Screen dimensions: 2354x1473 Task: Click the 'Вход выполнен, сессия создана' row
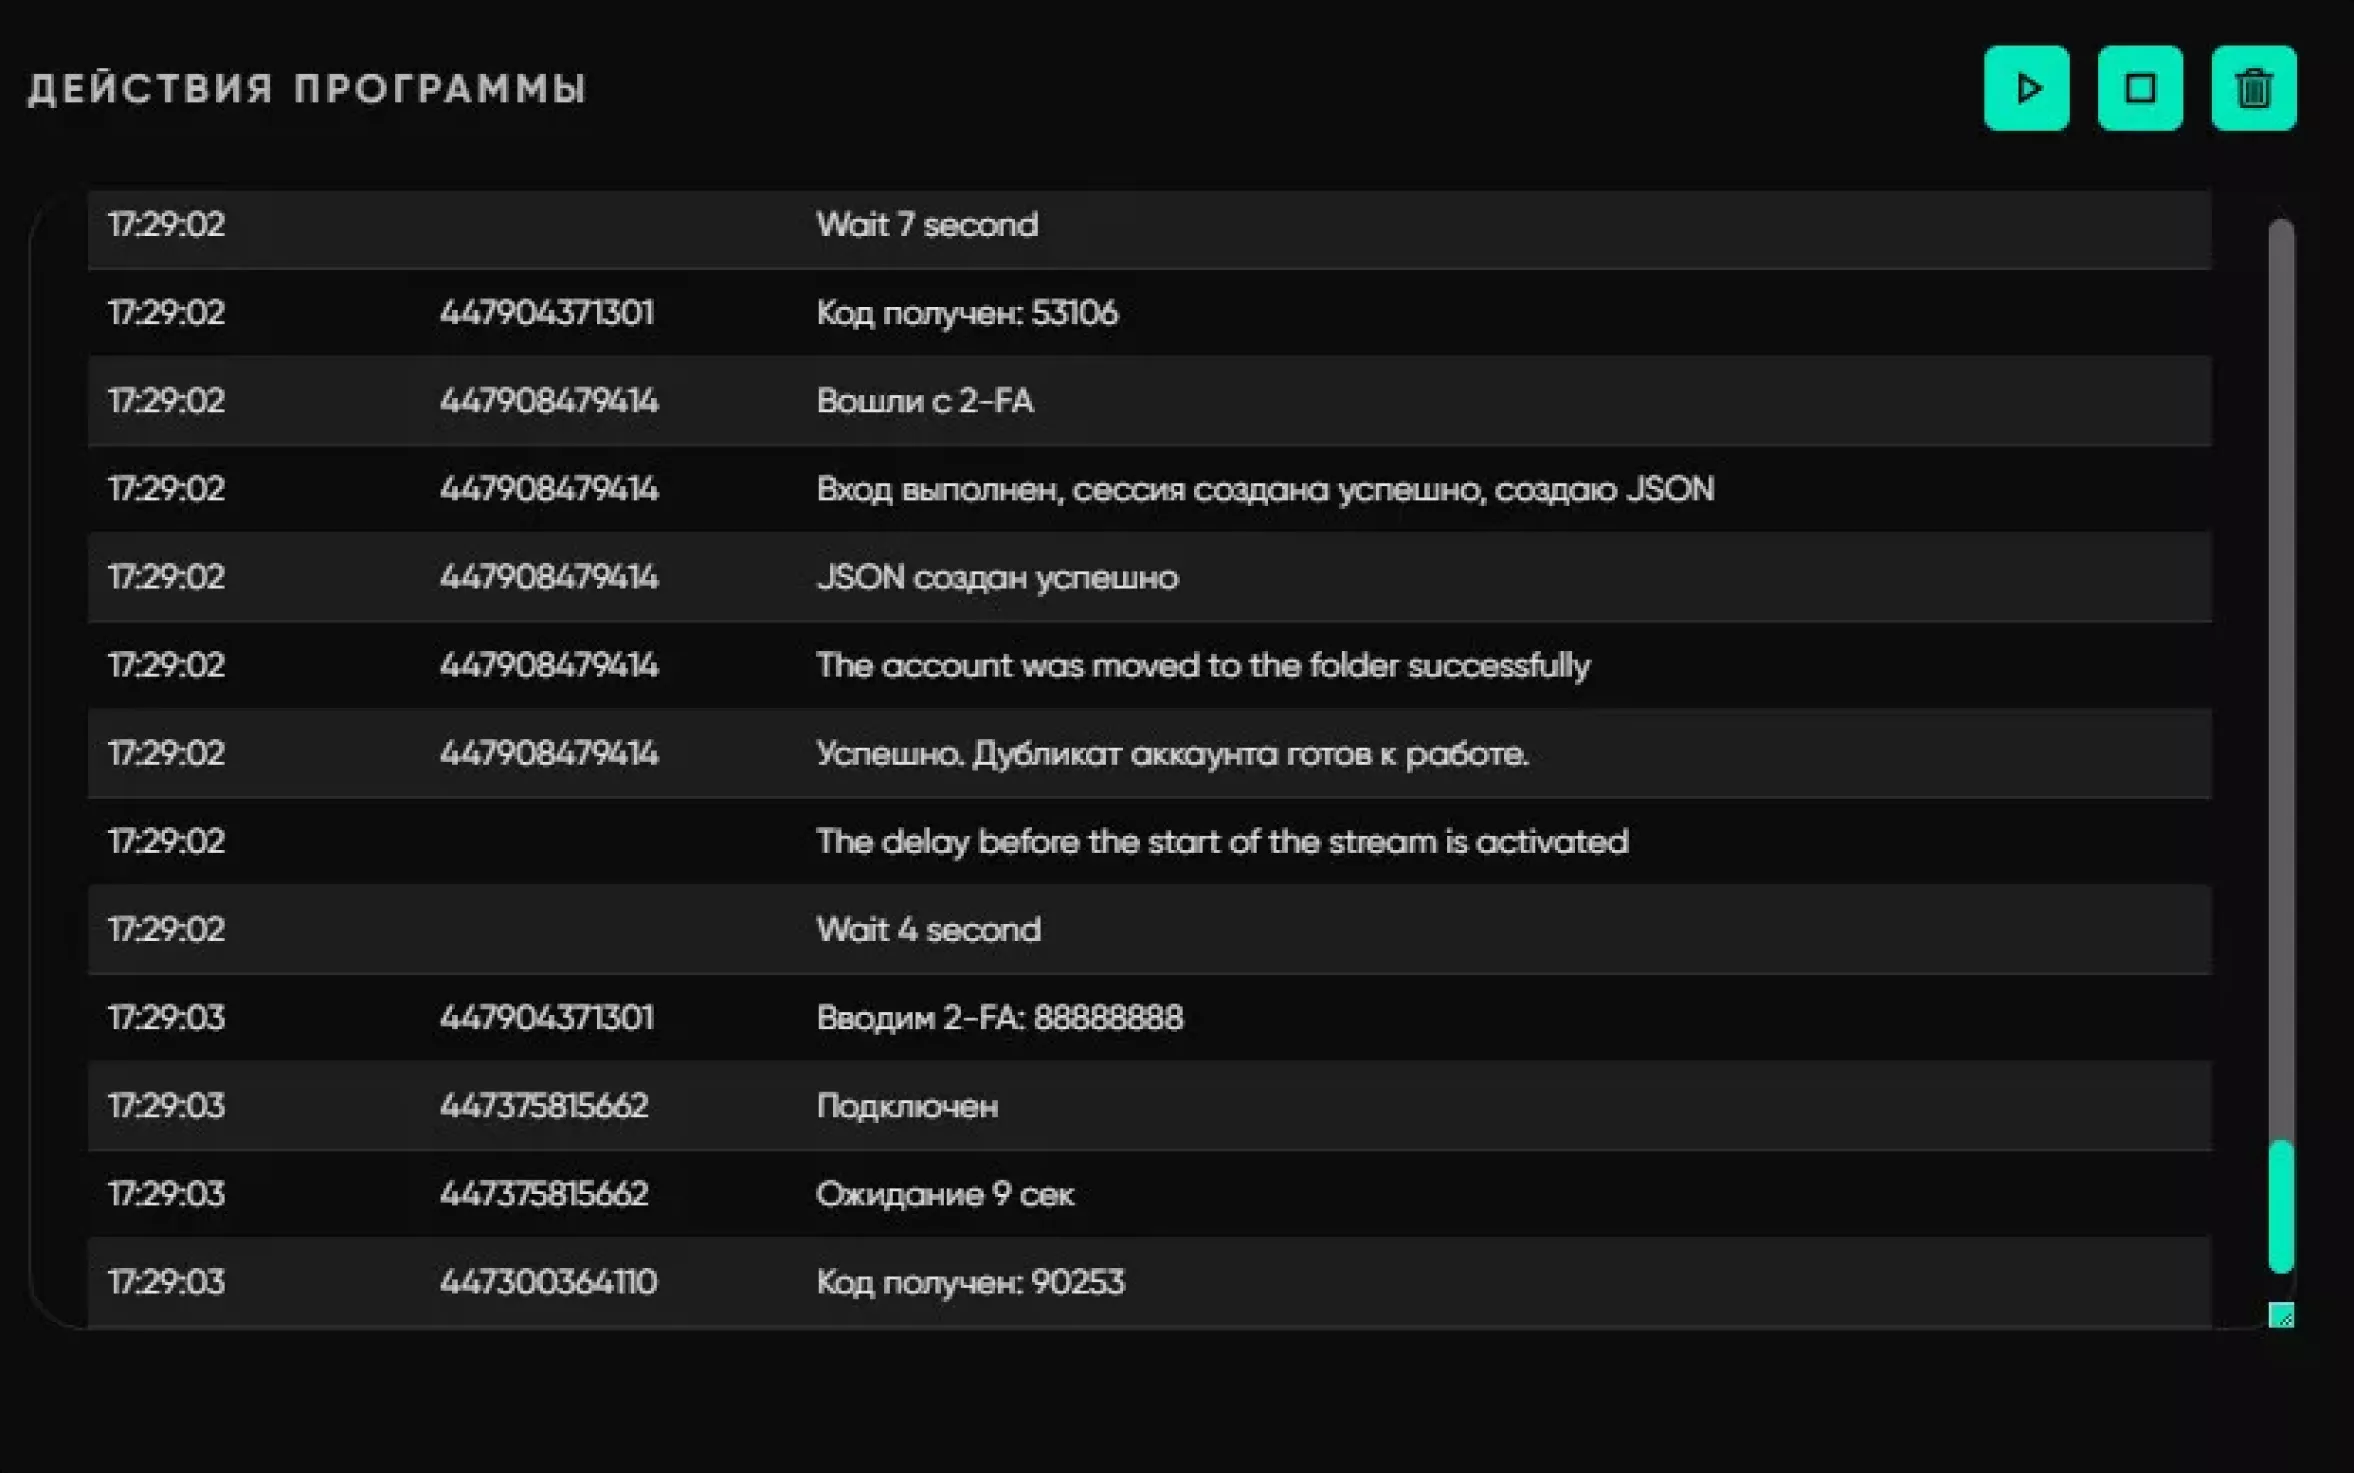pyautogui.click(x=1149, y=489)
